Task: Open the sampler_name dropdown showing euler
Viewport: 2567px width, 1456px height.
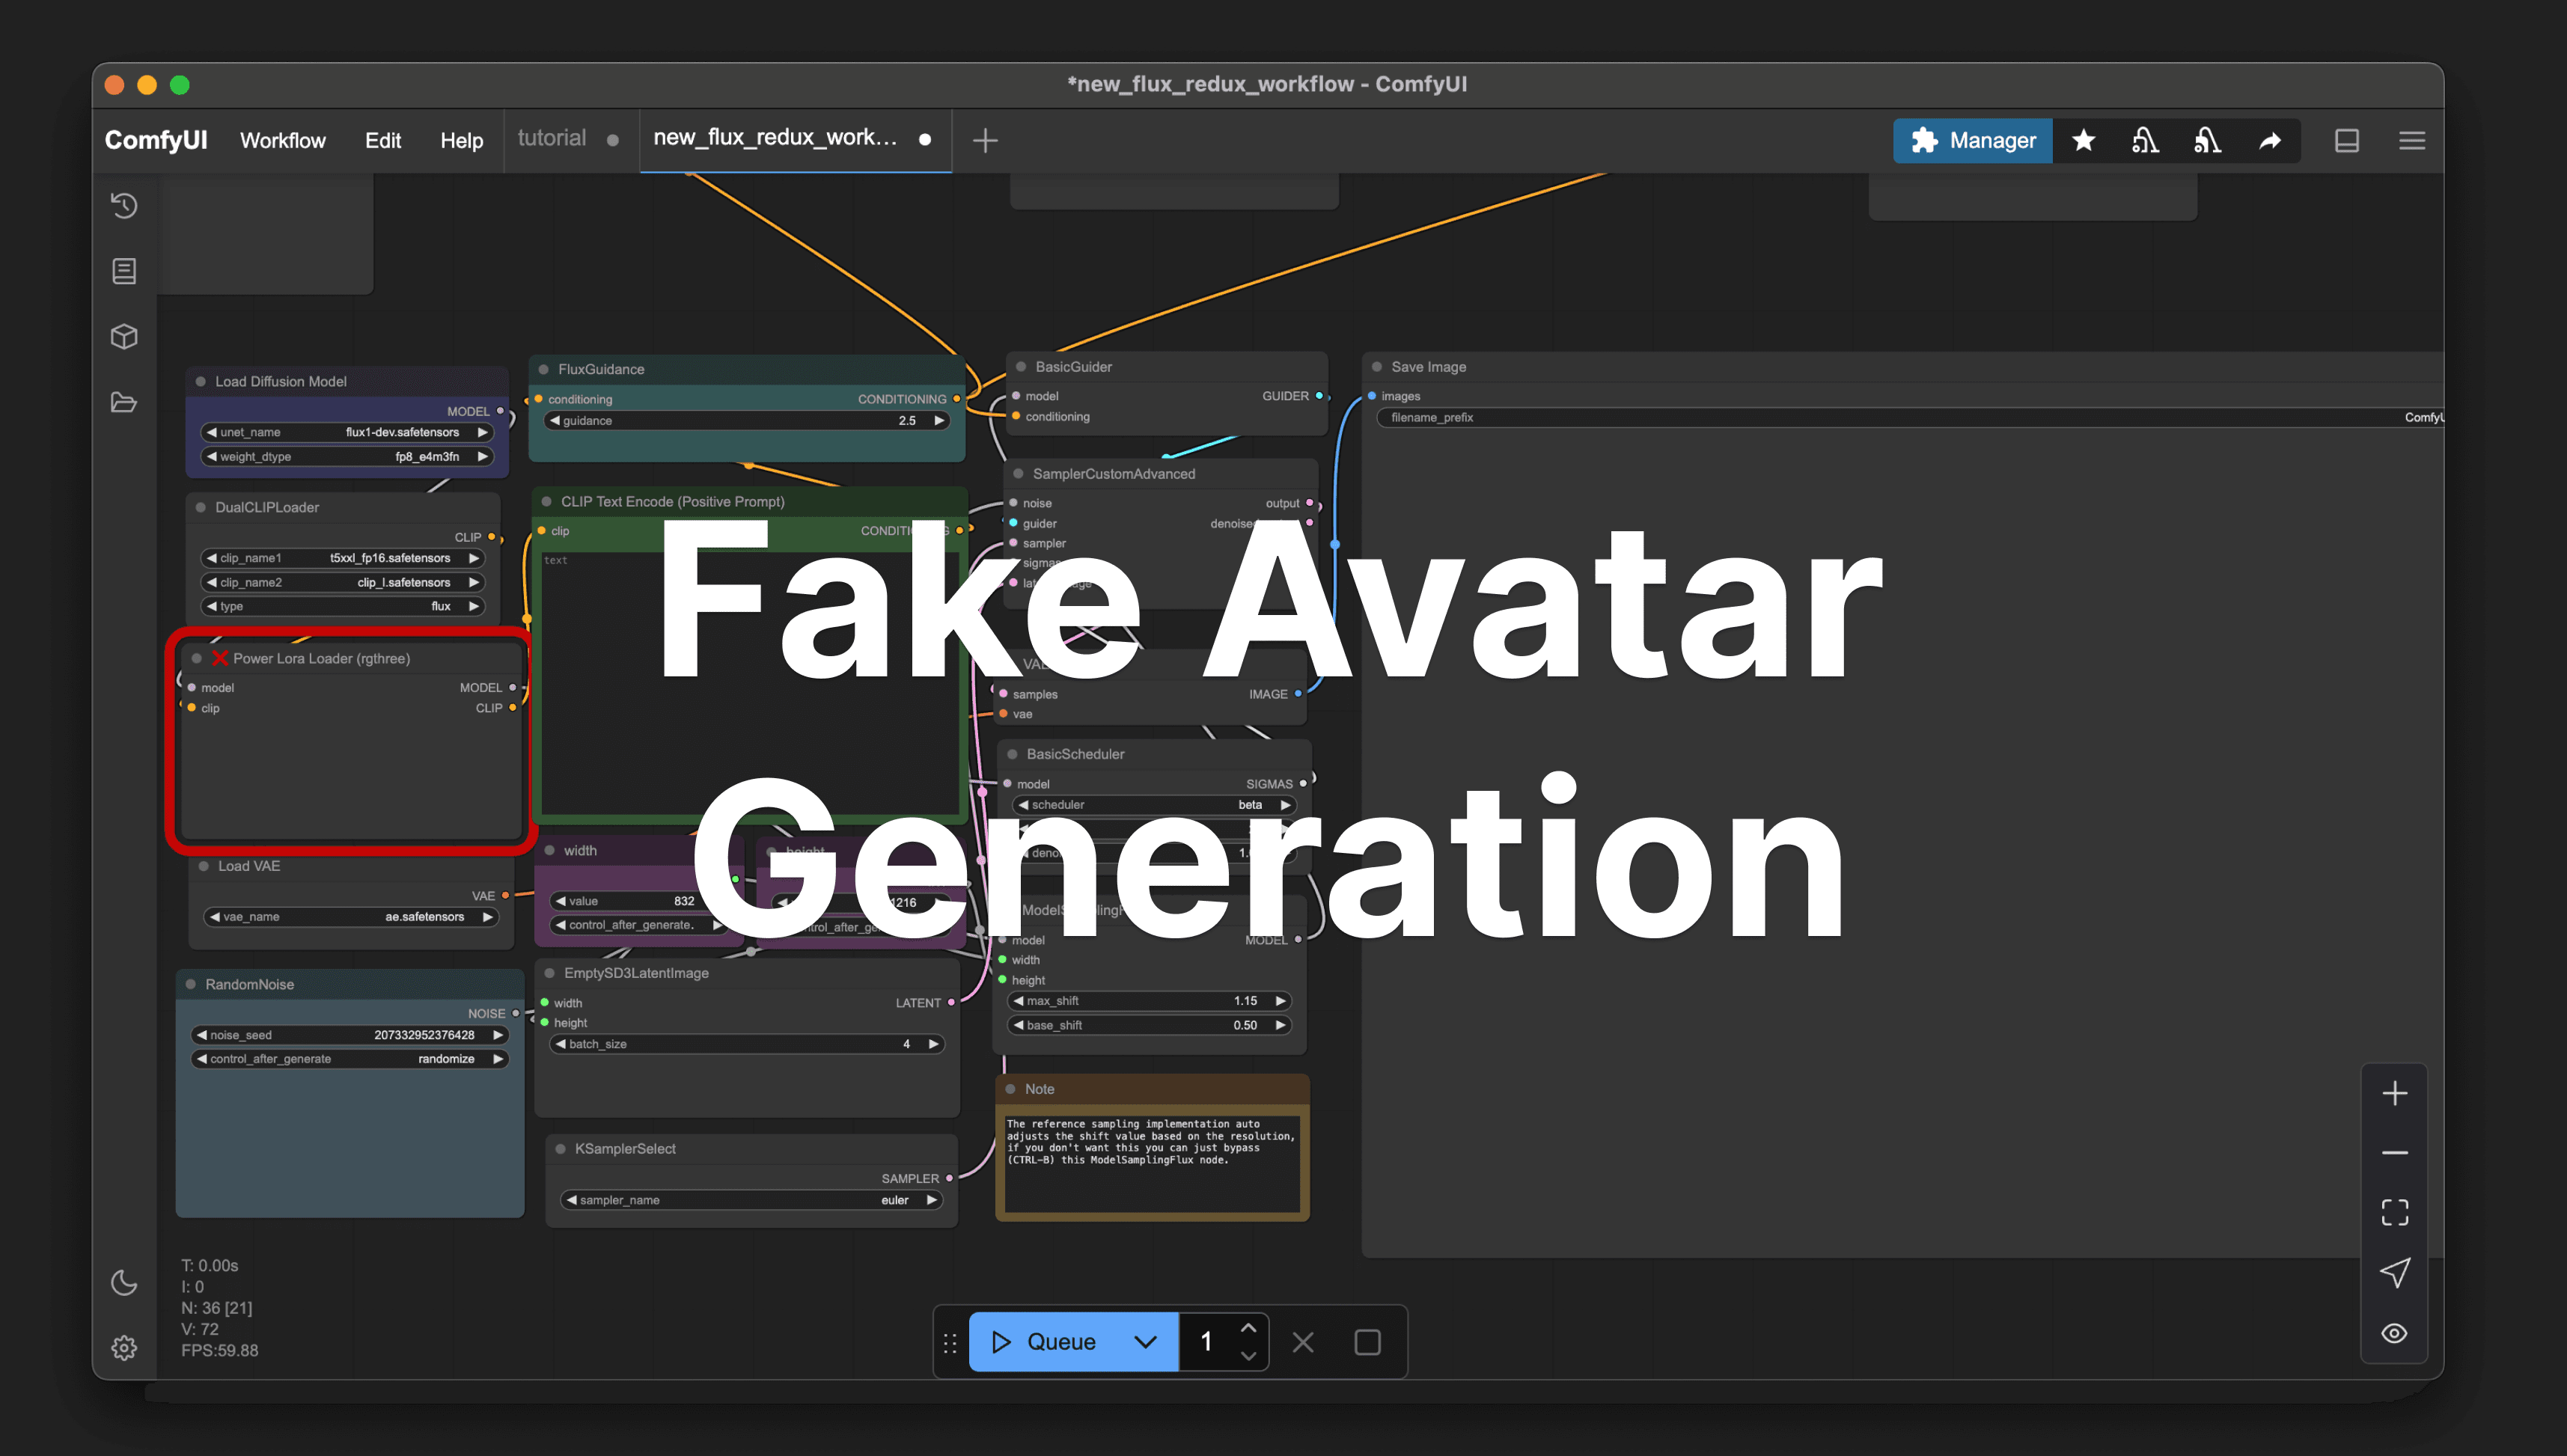Action: pyautogui.click(x=751, y=1199)
